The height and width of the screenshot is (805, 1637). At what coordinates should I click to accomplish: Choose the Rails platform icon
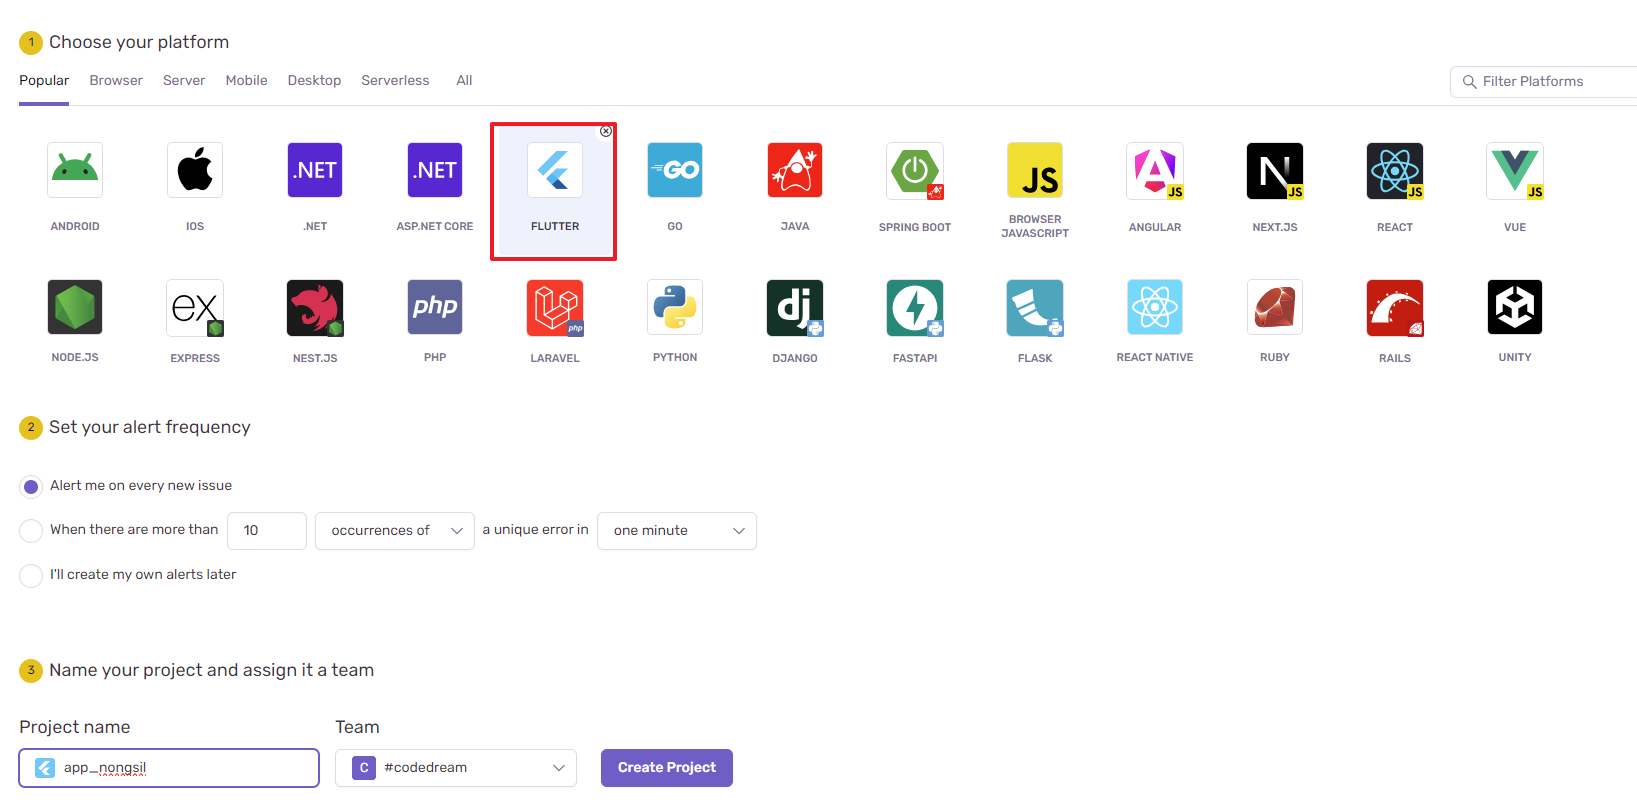tap(1395, 307)
